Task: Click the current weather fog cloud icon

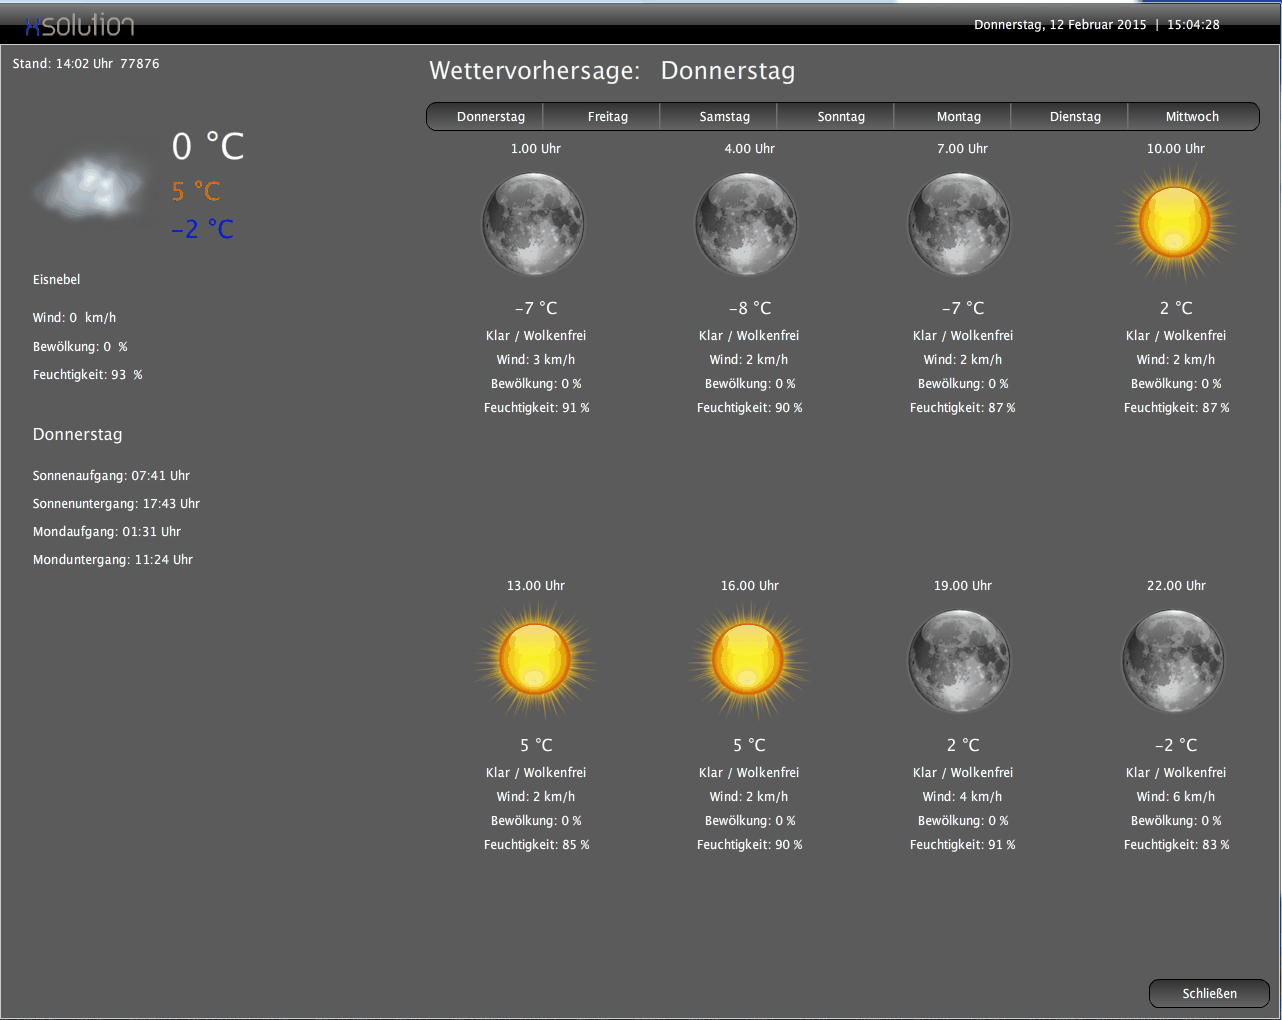Action: coord(89,187)
